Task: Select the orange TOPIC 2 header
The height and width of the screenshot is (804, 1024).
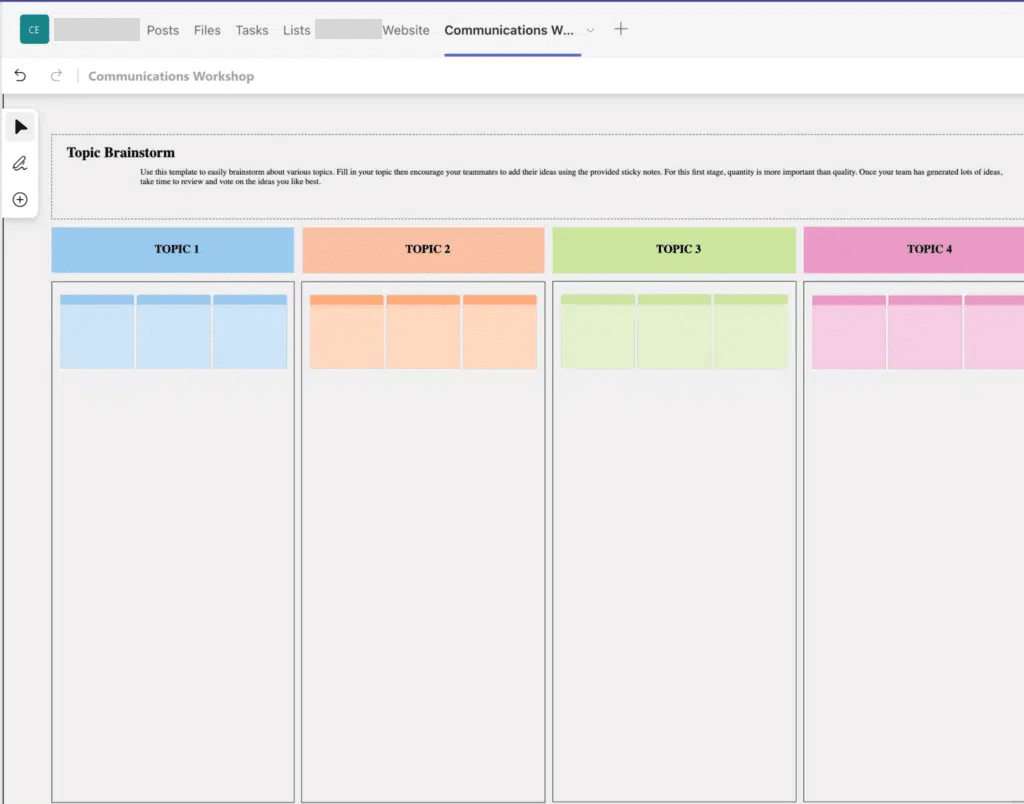Action: (423, 249)
